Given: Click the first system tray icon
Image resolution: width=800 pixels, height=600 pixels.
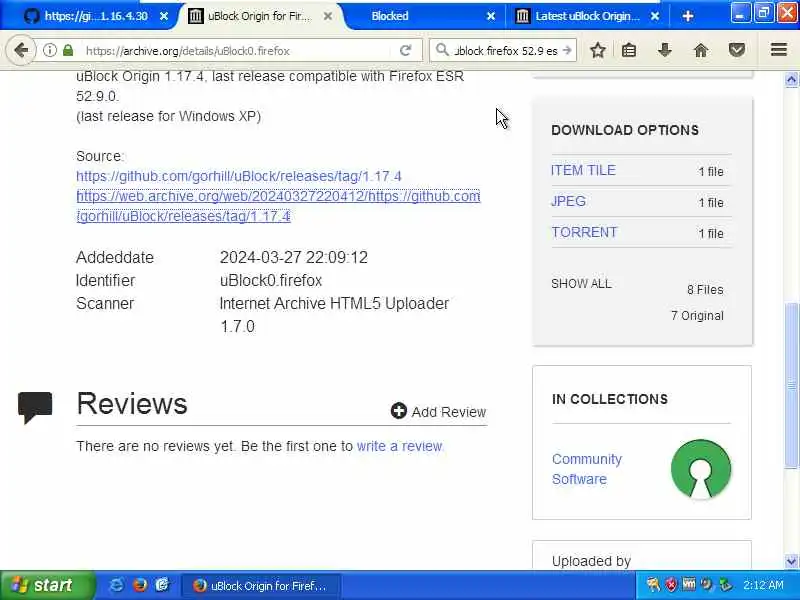Looking at the screenshot, I should 653,585.
